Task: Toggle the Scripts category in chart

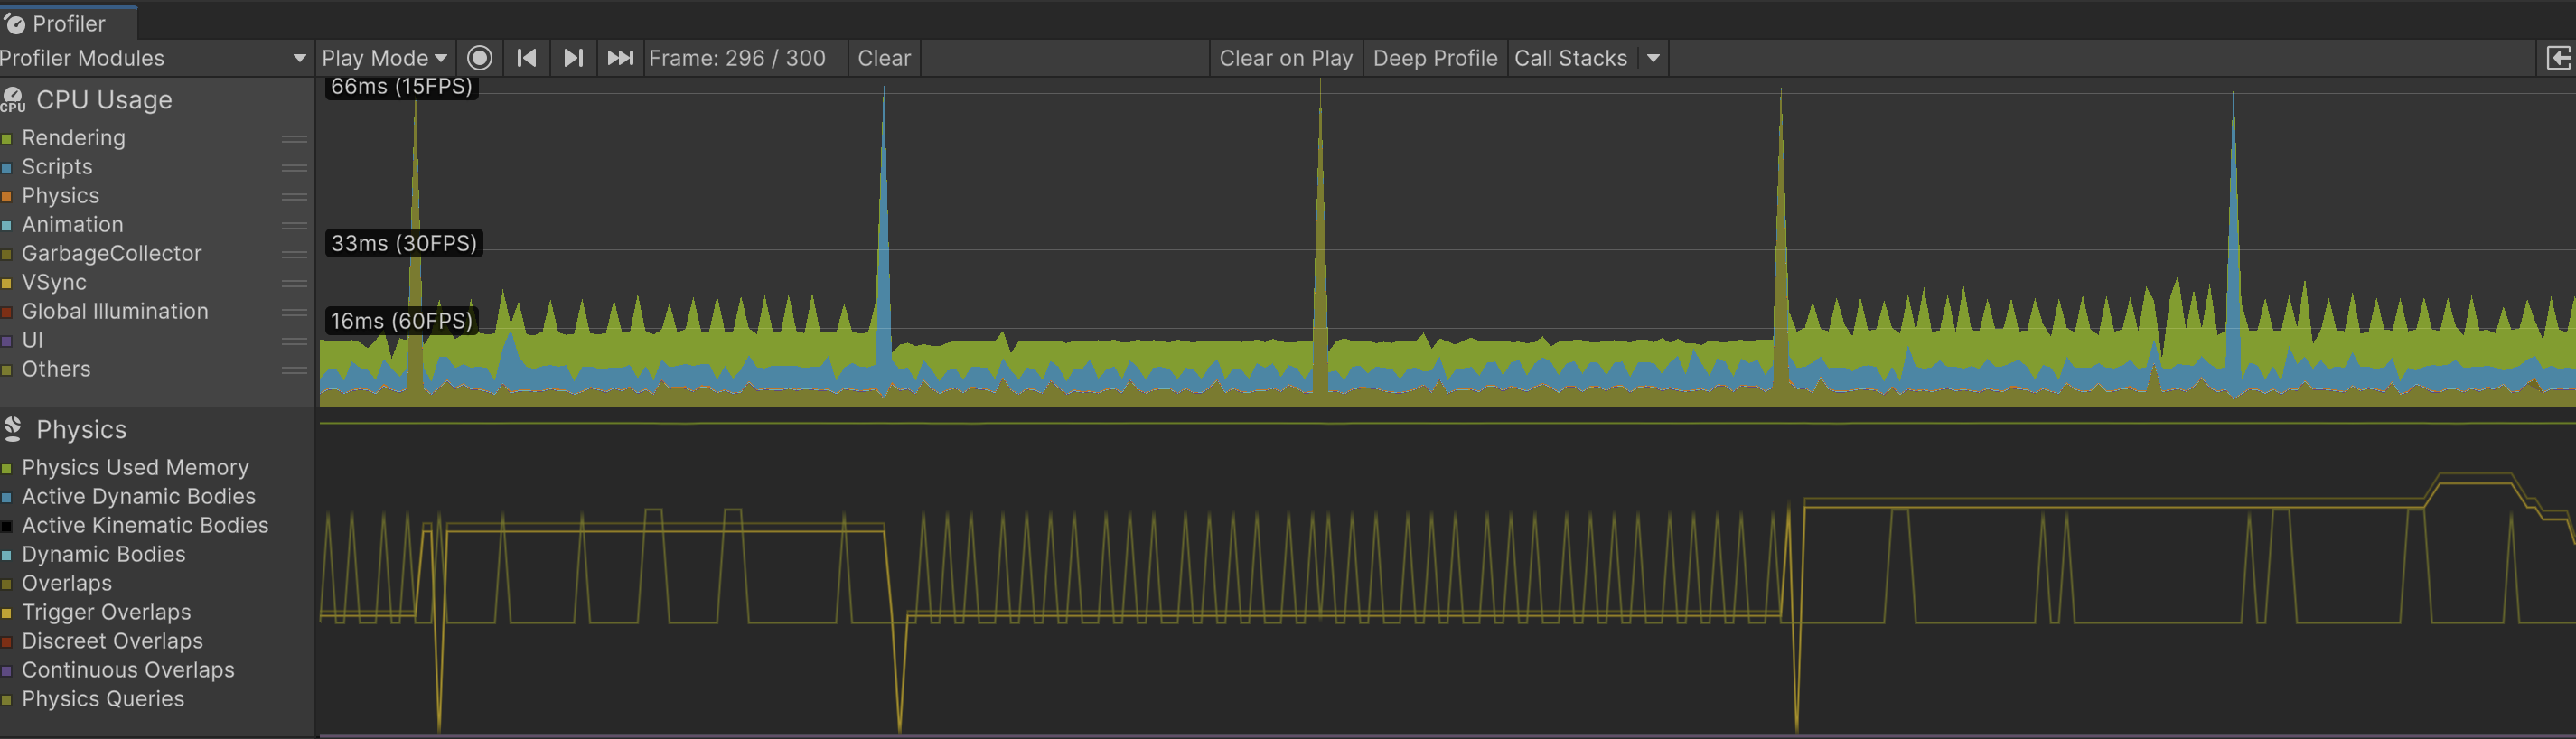Action: [x=57, y=167]
